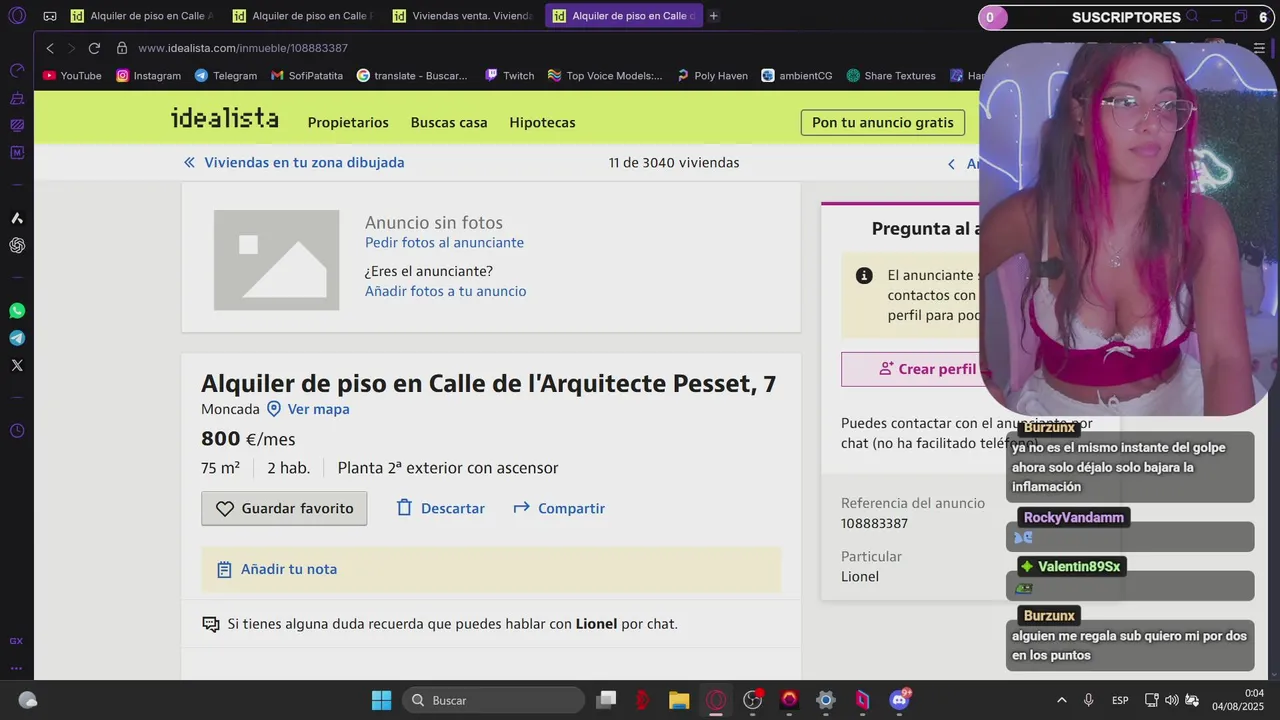The image size is (1280, 720).
Task: Click Añadir fotos a tu anuncio link
Action: [x=445, y=291]
